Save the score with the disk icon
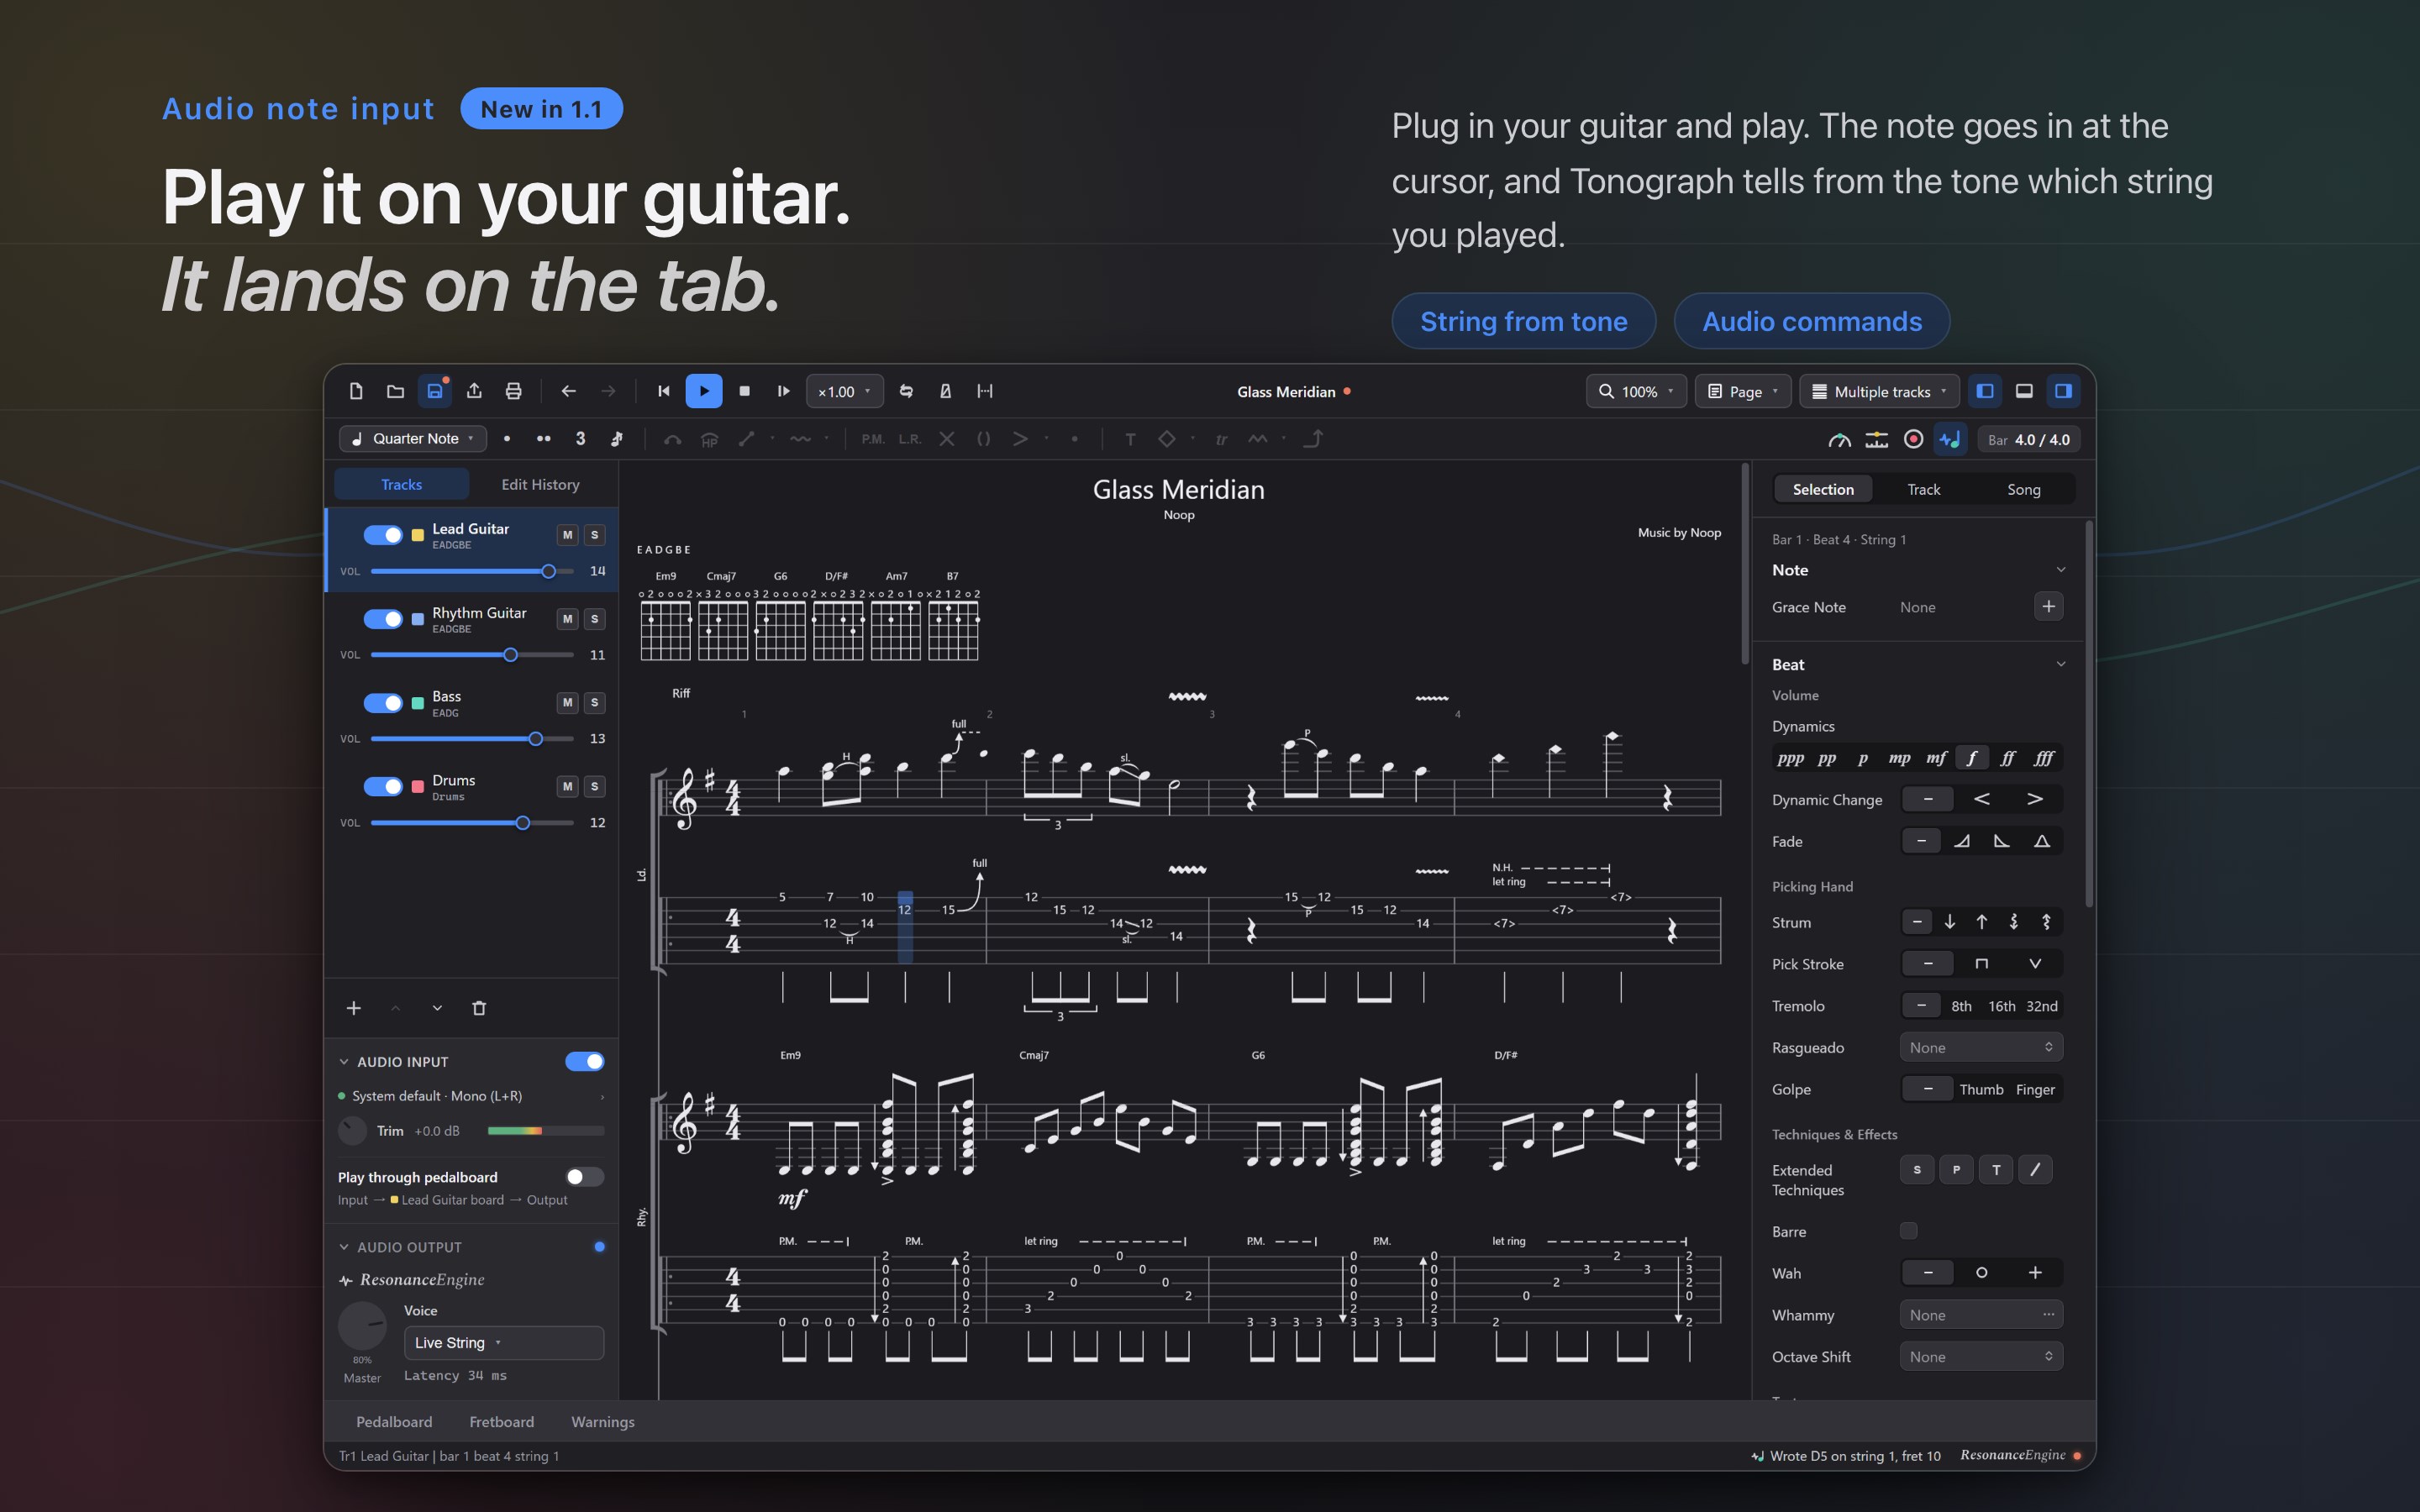 (x=435, y=391)
